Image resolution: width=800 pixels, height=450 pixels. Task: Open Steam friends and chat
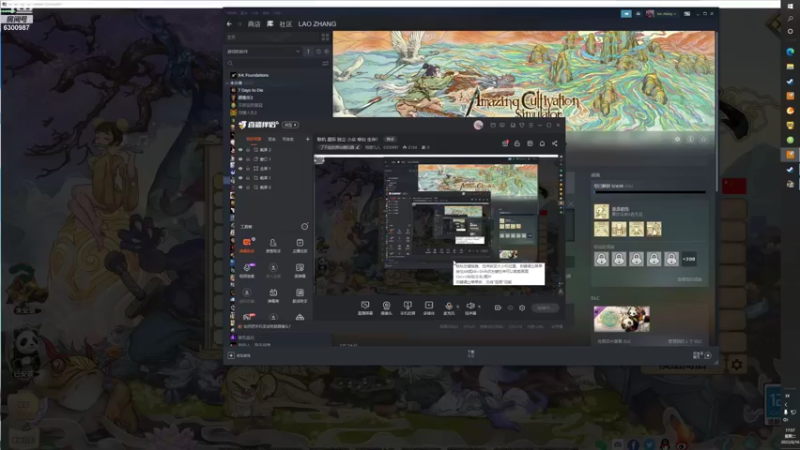(x=702, y=355)
